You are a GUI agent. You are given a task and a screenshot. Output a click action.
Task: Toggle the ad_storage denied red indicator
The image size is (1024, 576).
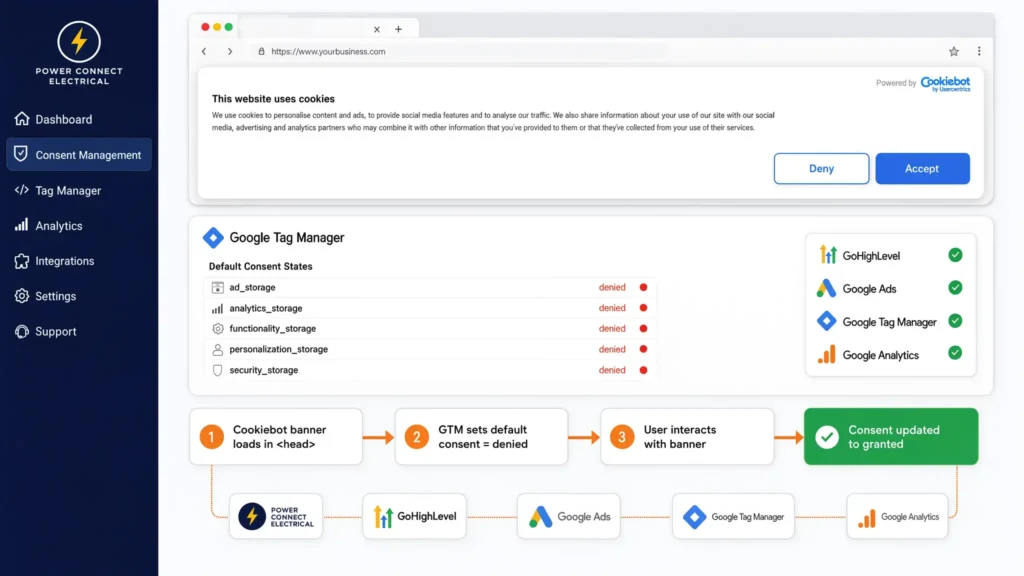(643, 287)
